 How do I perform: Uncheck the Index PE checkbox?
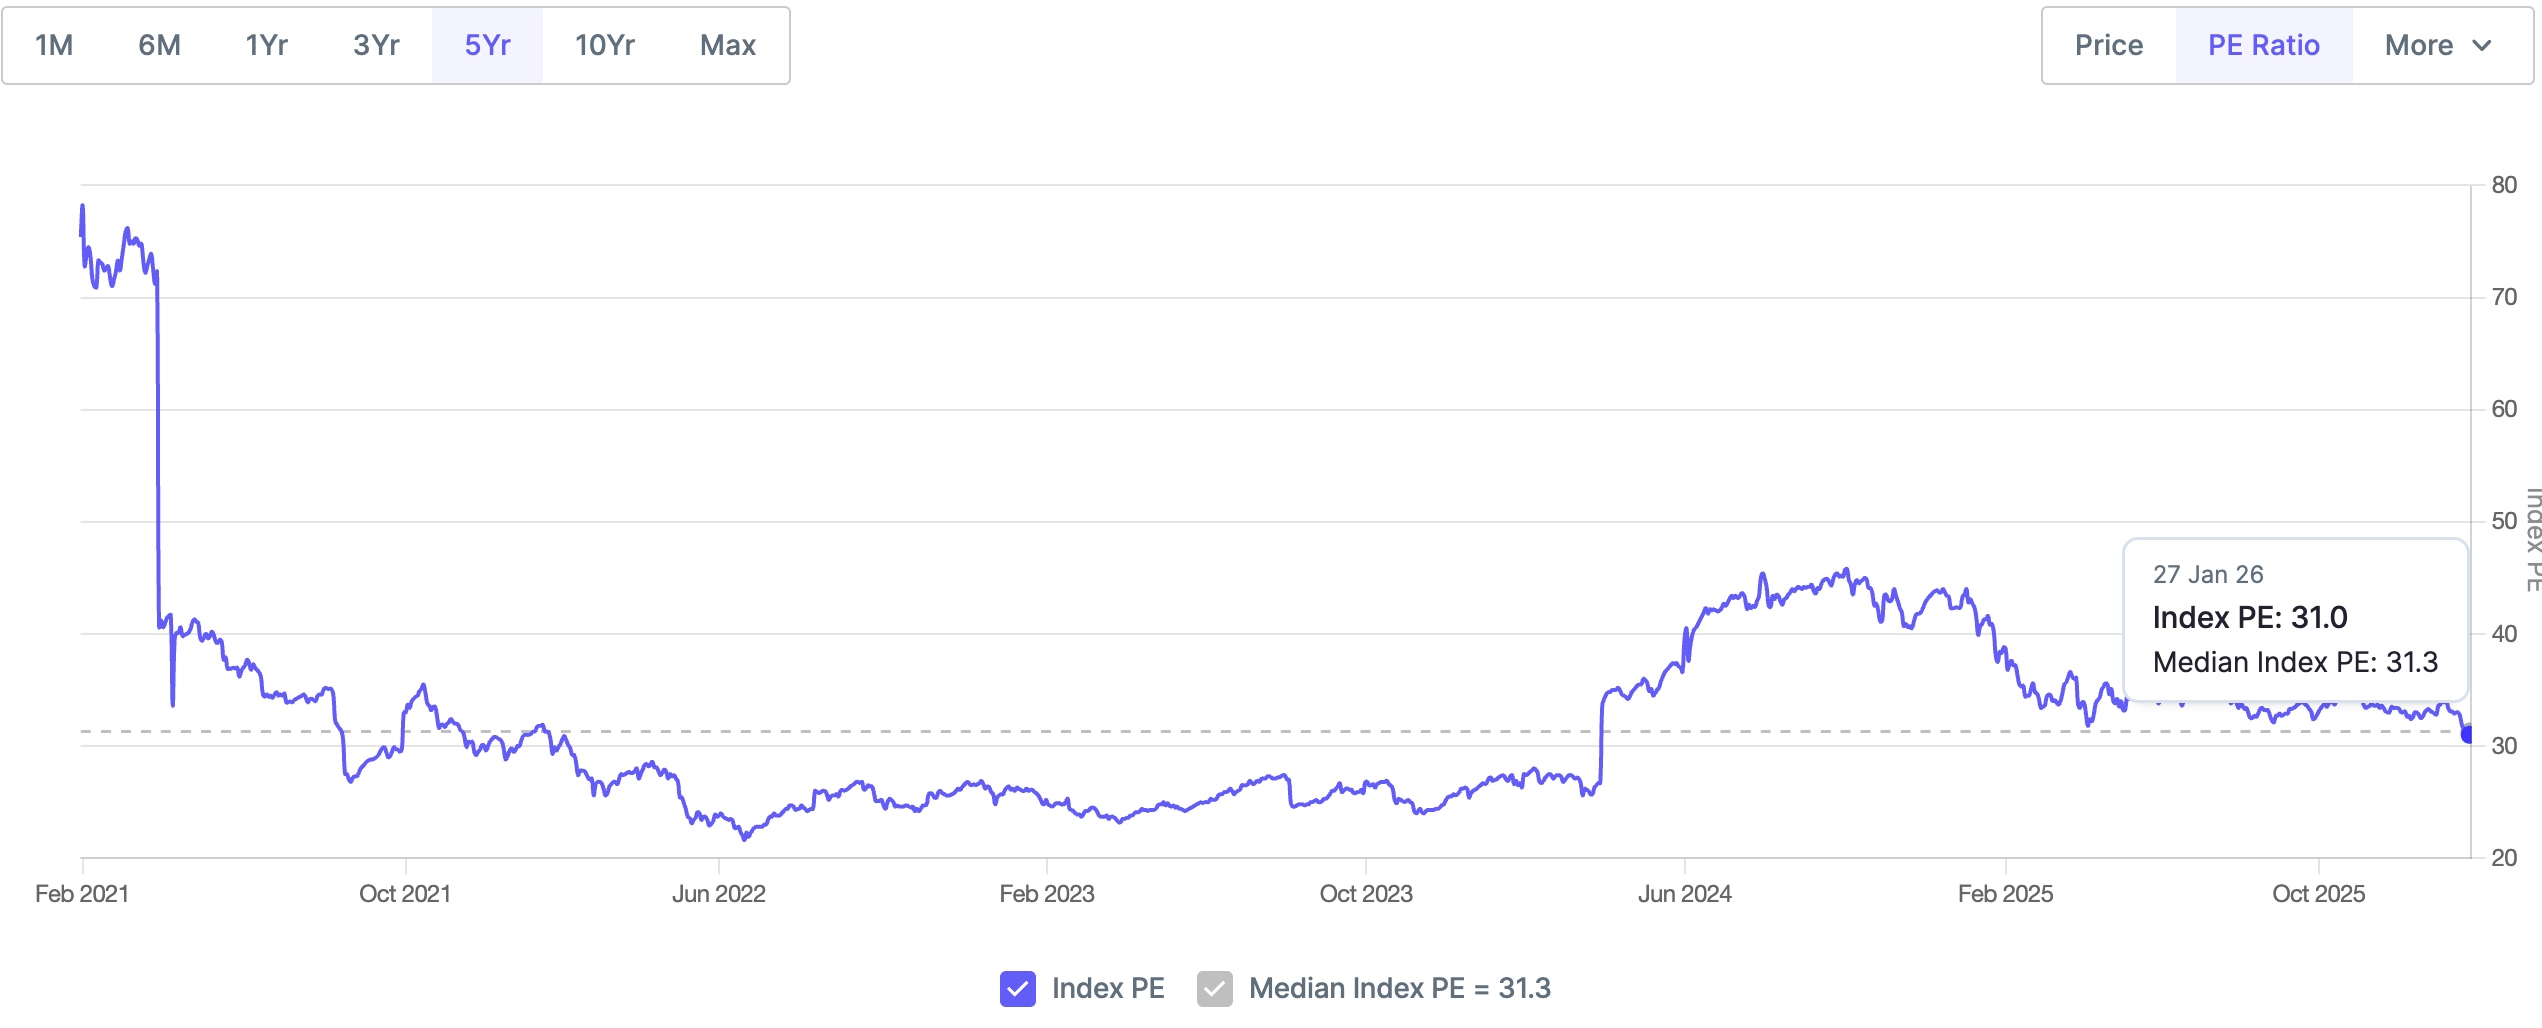pos(1017,988)
